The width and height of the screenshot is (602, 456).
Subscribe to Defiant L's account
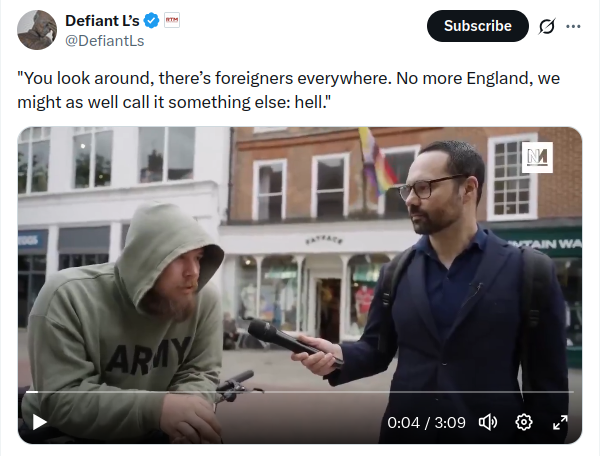click(478, 26)
